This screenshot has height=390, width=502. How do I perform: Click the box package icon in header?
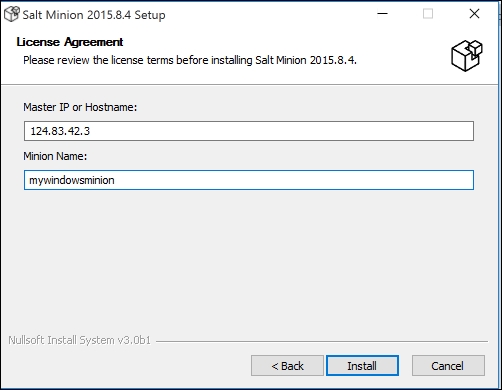tap(467, 56)
